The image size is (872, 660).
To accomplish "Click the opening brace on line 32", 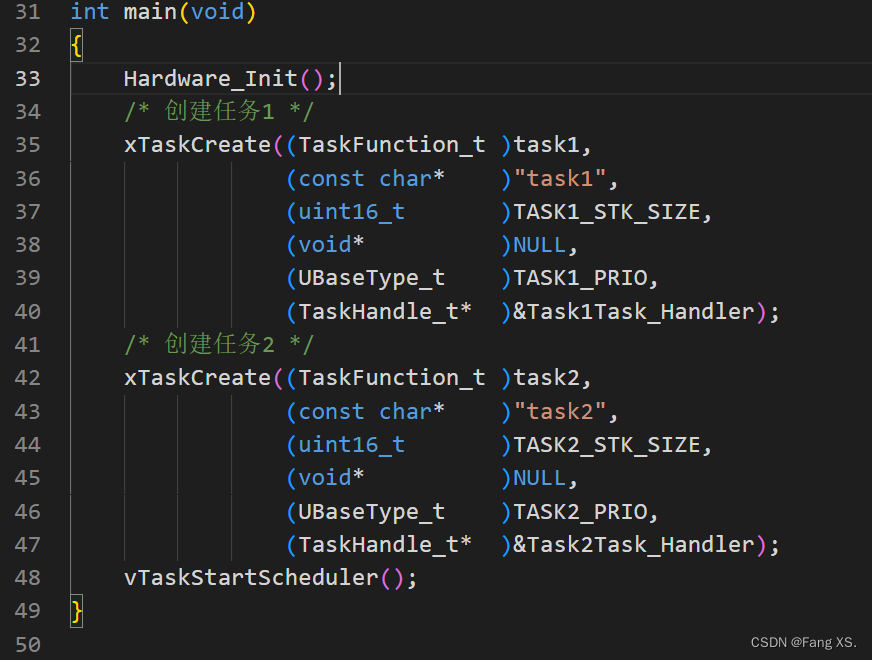I will pos(77,46).
